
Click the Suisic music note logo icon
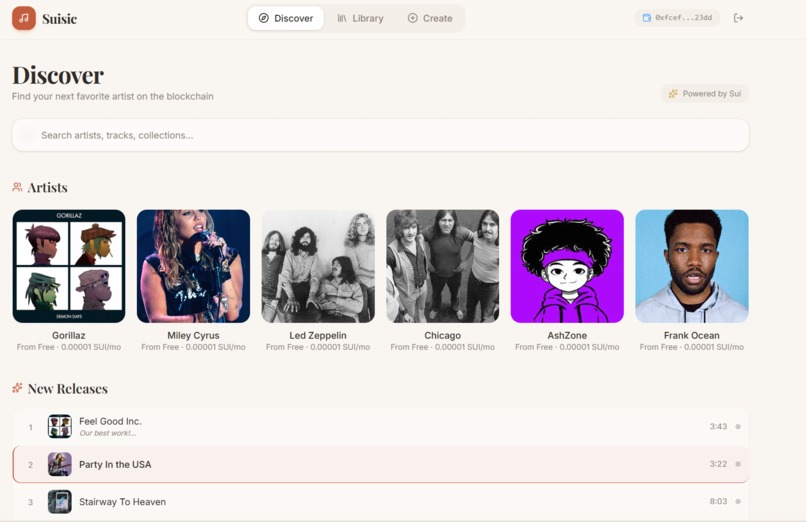[x=24, y=18]
